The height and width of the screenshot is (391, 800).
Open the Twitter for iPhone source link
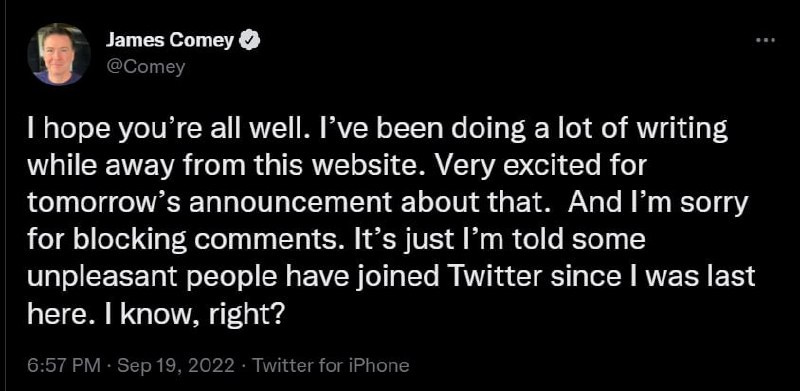click(x=331, y=365)
